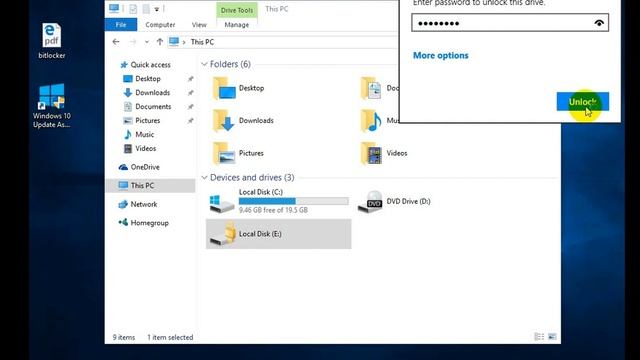Select Music note icon in navigation pane
Viewport: 640px width, 360px height.
pyautogui.click(x=128, y=134)
